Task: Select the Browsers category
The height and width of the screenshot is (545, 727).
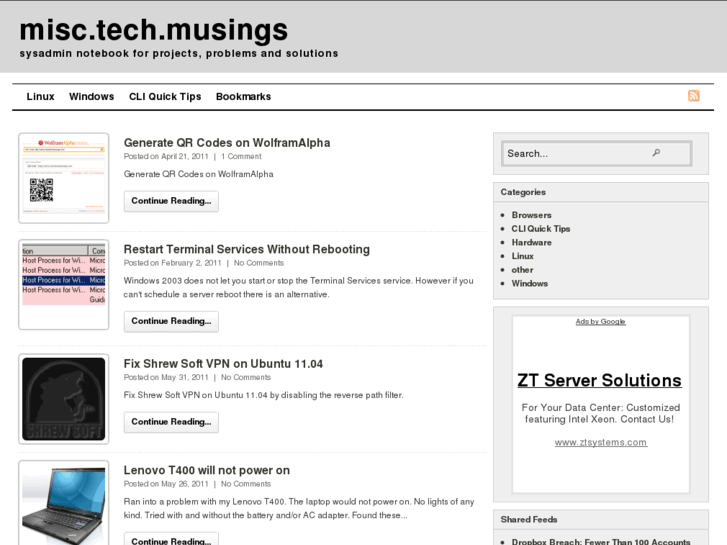Action: coord(531,215)
